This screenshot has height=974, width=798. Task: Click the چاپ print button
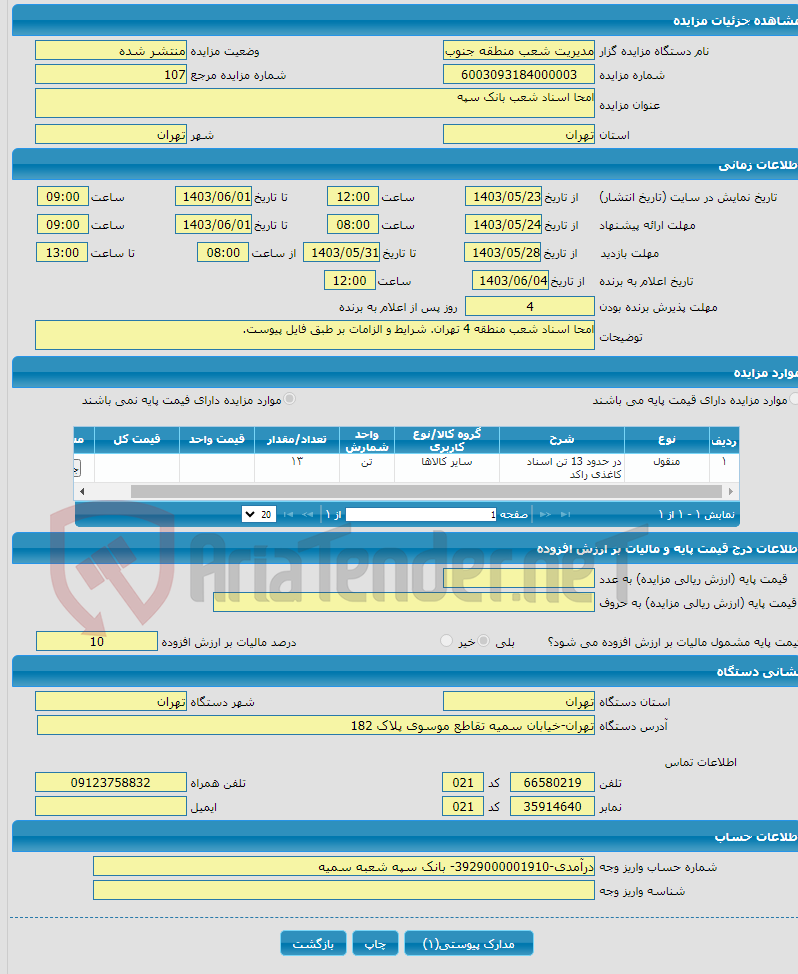(375, 944)
